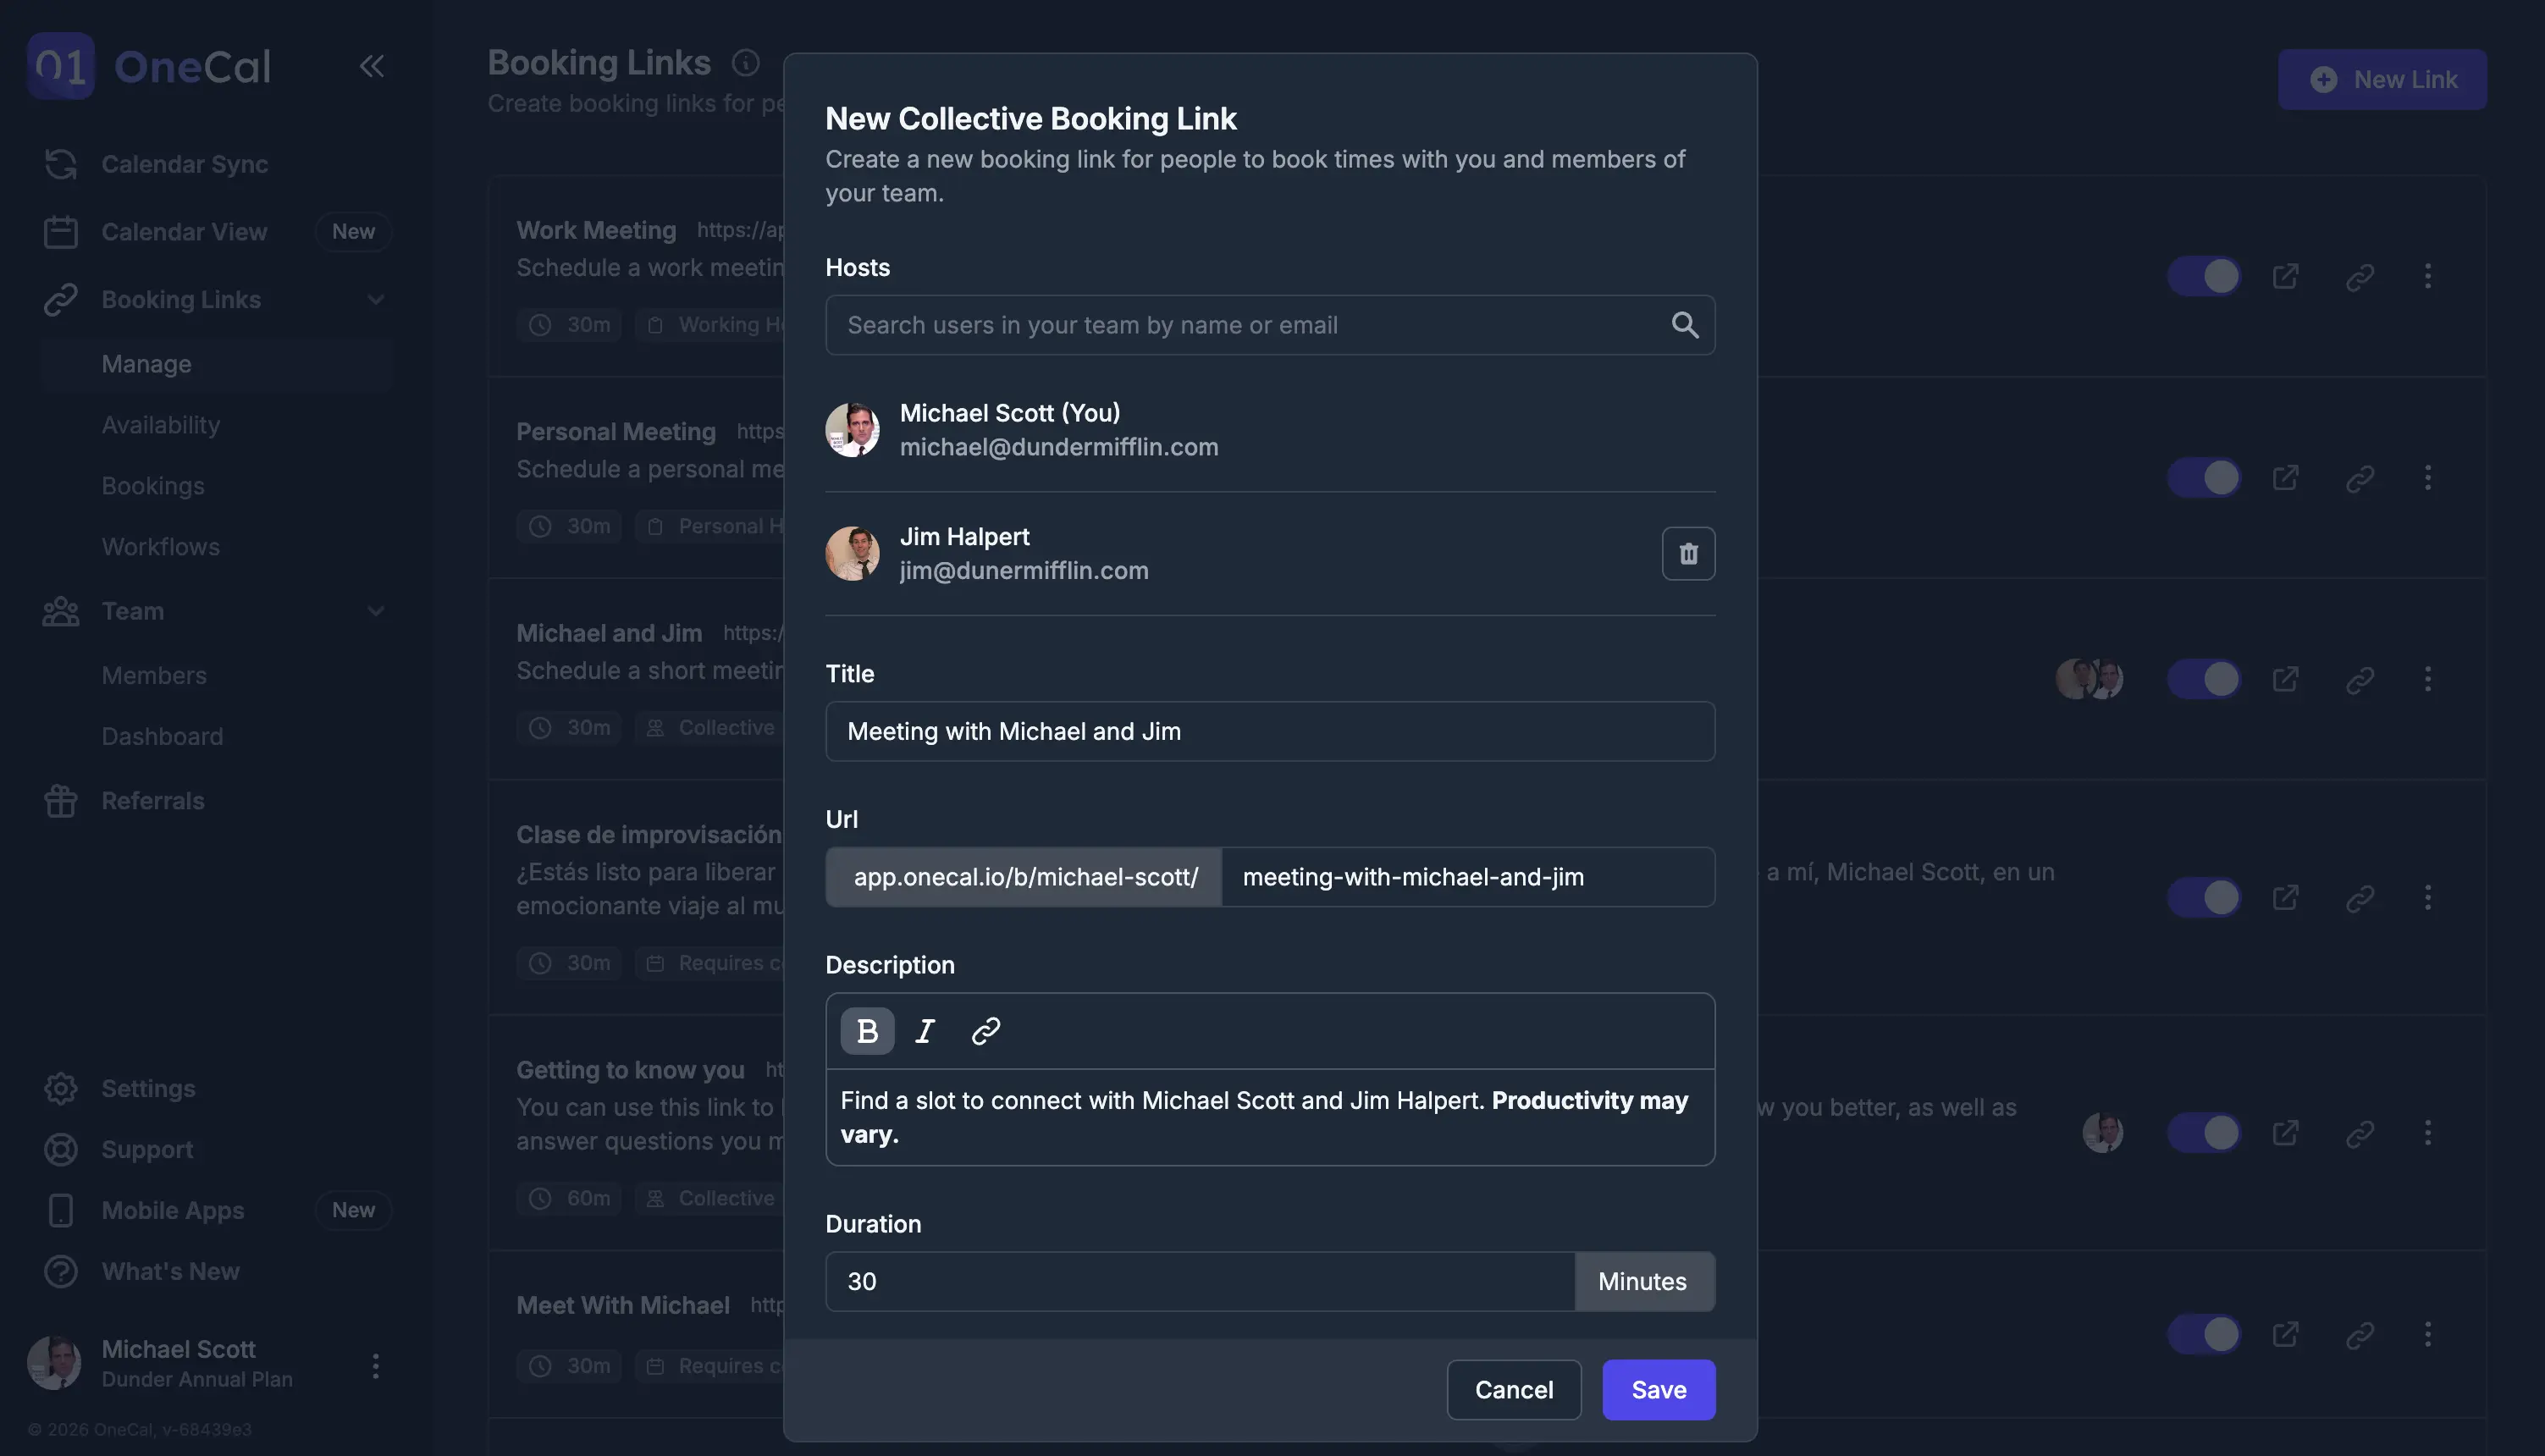
Task: Toggle the Work Meeting link off
Action: (2204, 277)
